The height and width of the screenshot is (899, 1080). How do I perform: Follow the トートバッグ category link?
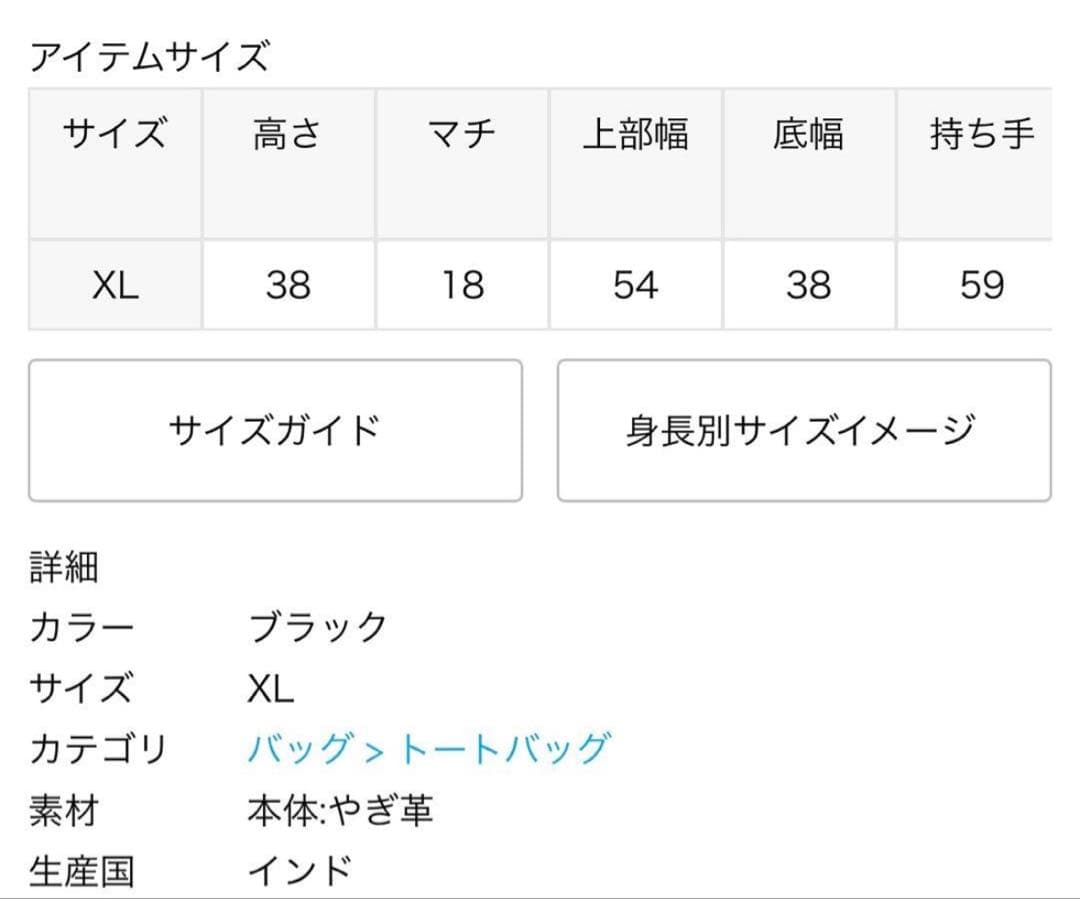pos(504,748)
